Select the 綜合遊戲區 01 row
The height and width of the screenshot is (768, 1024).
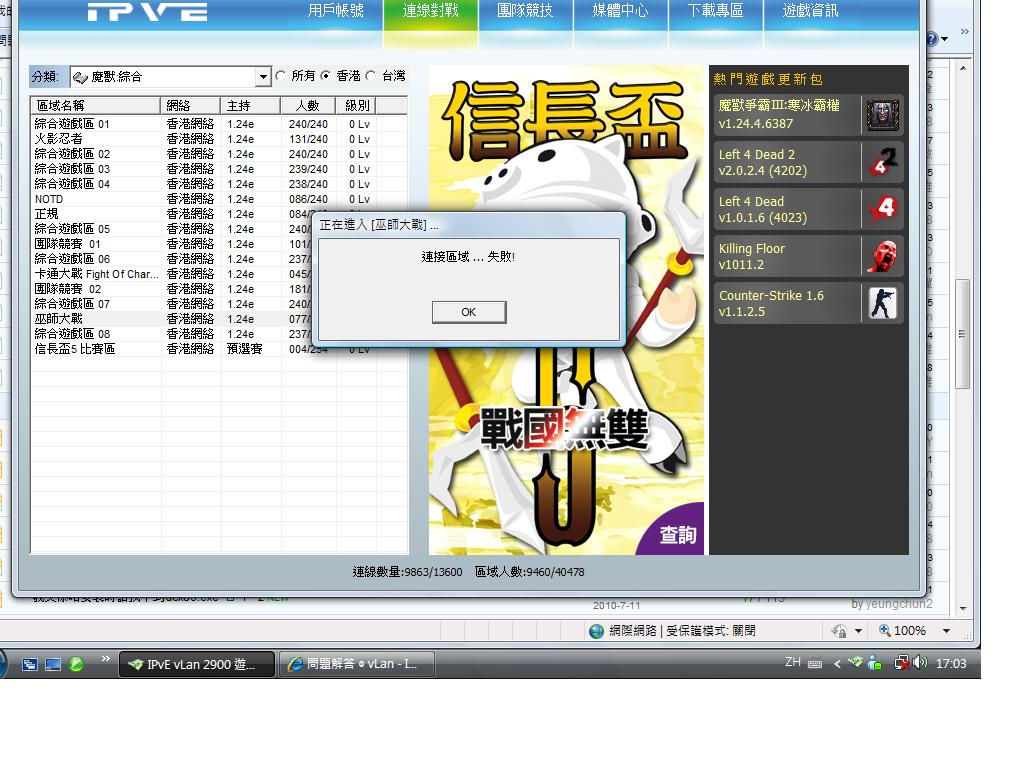pyautogui.click(x=219, y=124)
